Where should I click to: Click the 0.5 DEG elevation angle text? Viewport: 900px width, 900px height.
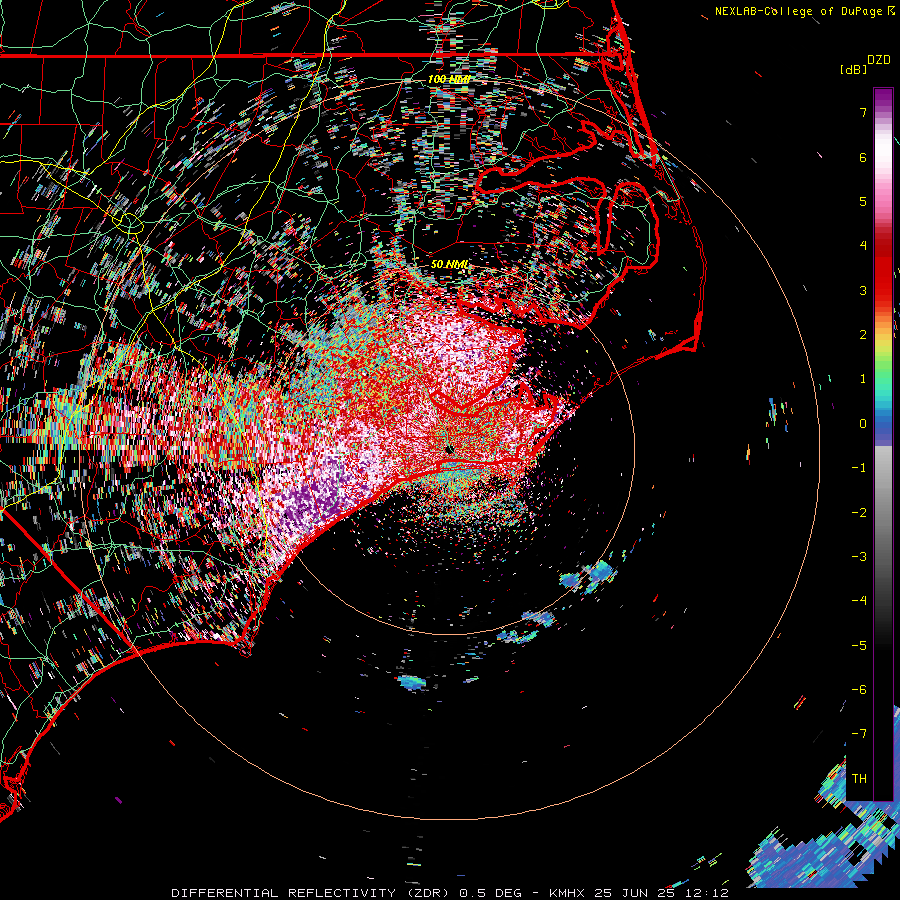pyautogui.click(x=490, y=893)
